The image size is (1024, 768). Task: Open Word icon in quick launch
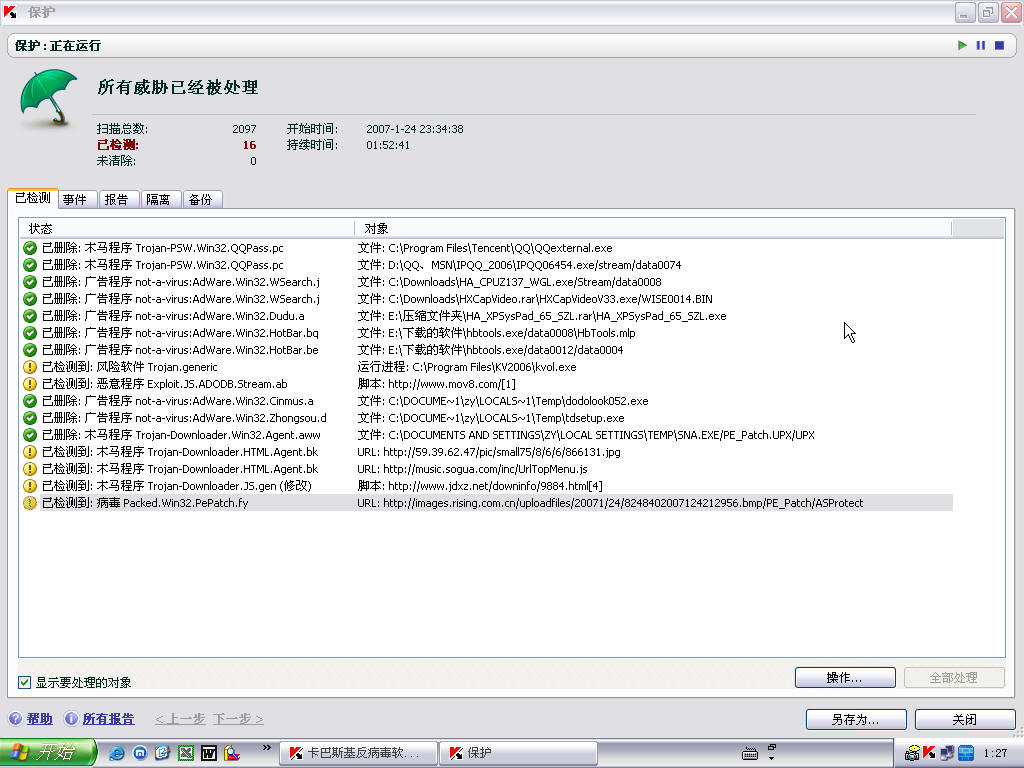click(208, 753)
